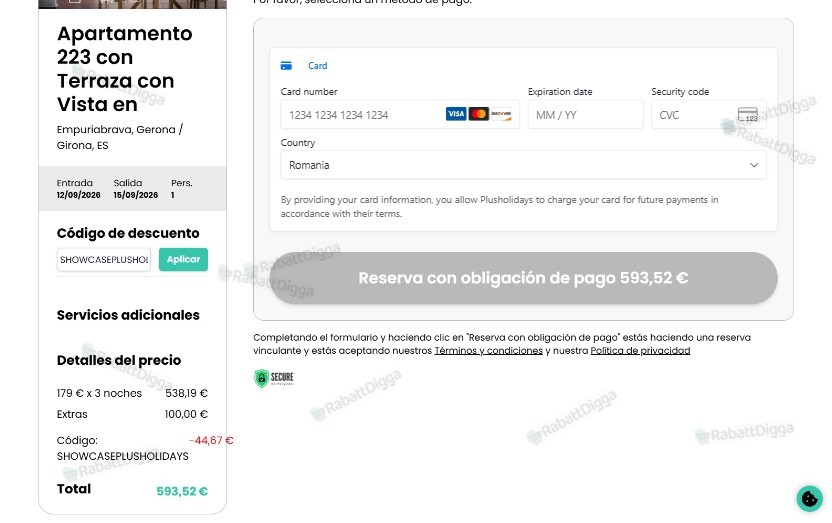Click the 538,19 € nights amount

186,394
